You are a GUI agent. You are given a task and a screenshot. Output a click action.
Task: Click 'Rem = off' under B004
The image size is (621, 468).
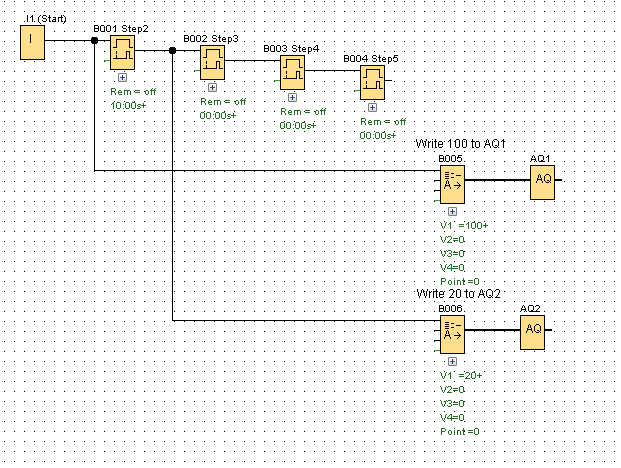point(383,122)
